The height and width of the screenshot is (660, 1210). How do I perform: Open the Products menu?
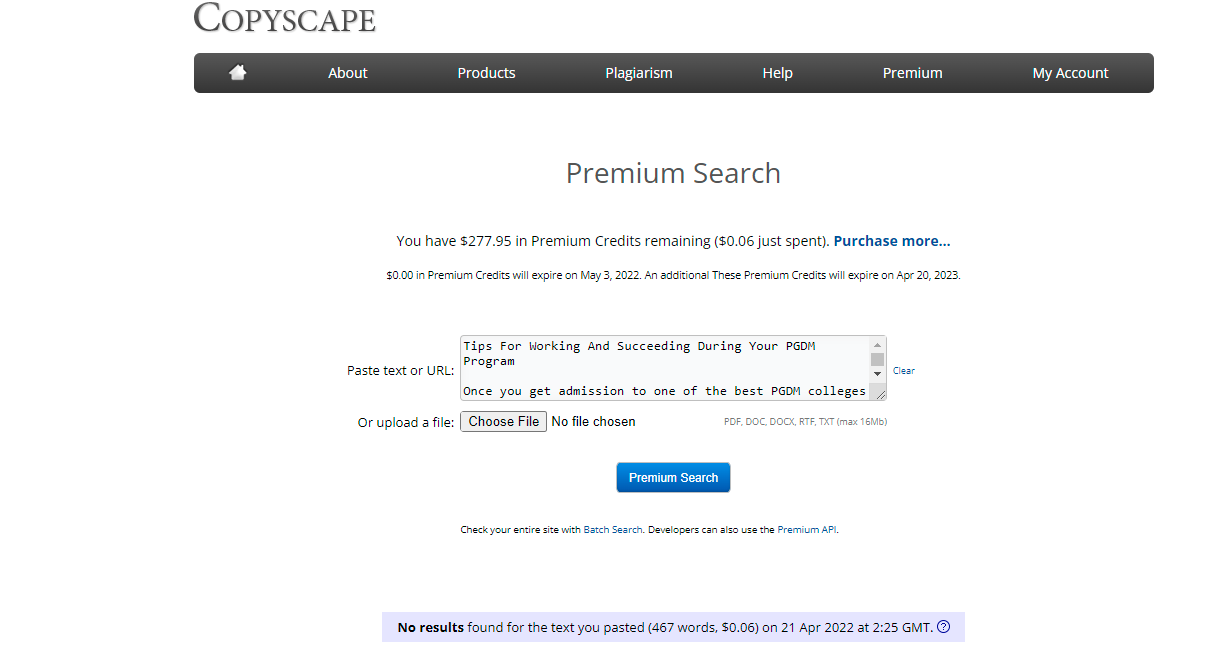click(x=486, y=73)
